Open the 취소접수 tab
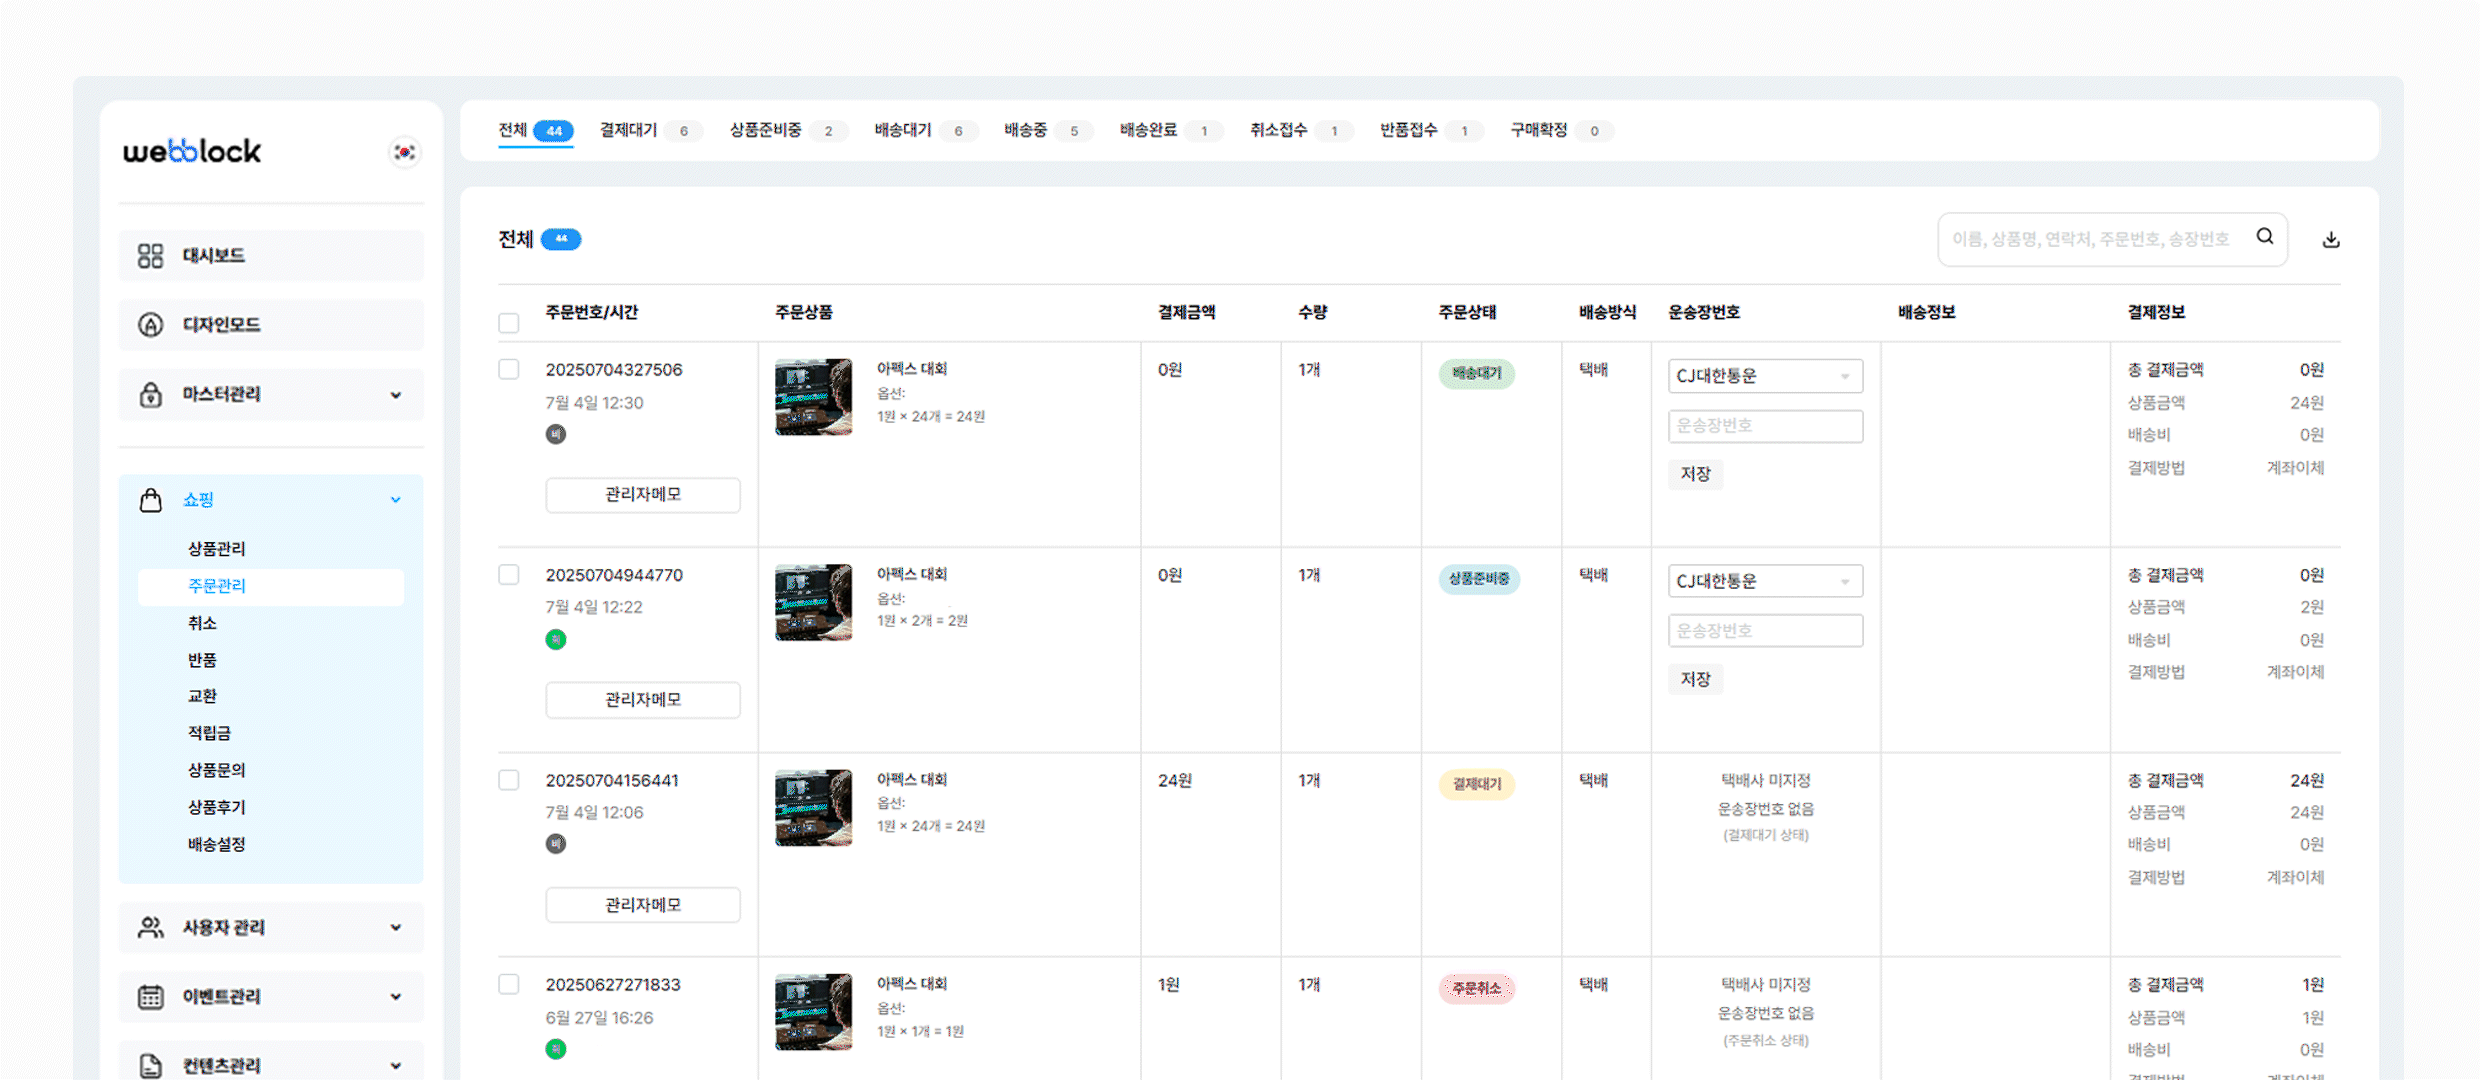The image size is (2480, 1080). pos(1277,129)
